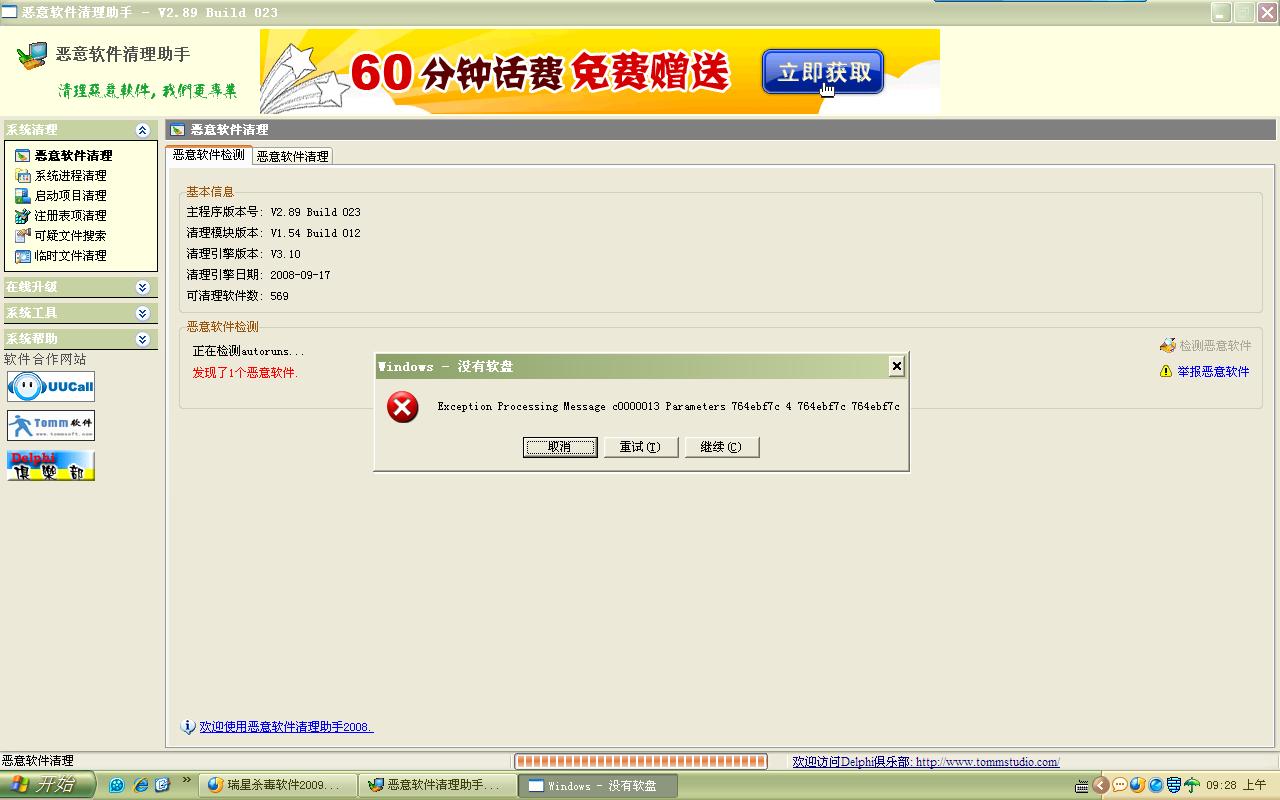Click the 可清理软件数 569 line
Image resolution: width=1280 pixels, height=800 pixels.
tap(237, 296)
